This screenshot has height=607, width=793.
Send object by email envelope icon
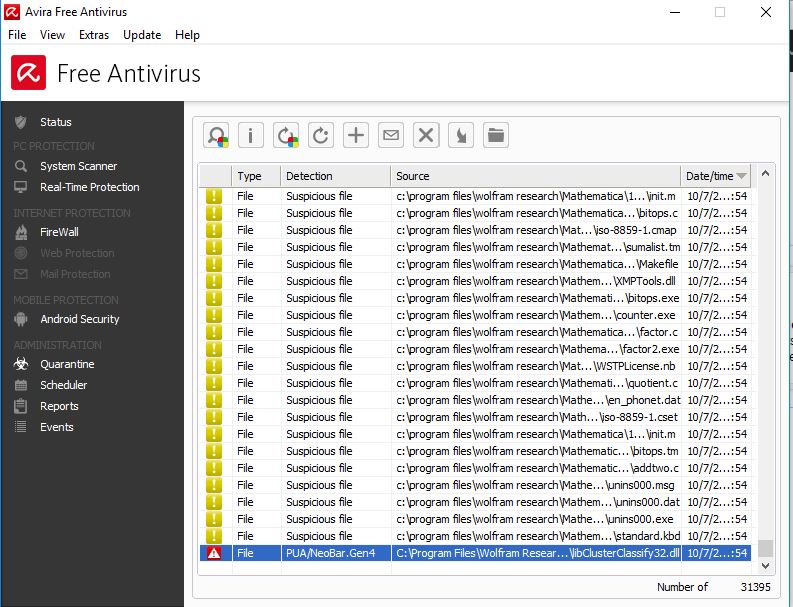pos(391,136)
